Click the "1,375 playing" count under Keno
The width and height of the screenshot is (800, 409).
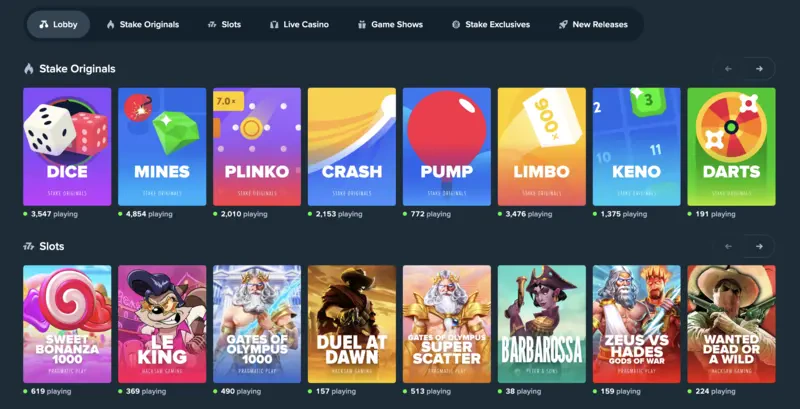pyautogui.click(x=623, y=214)
